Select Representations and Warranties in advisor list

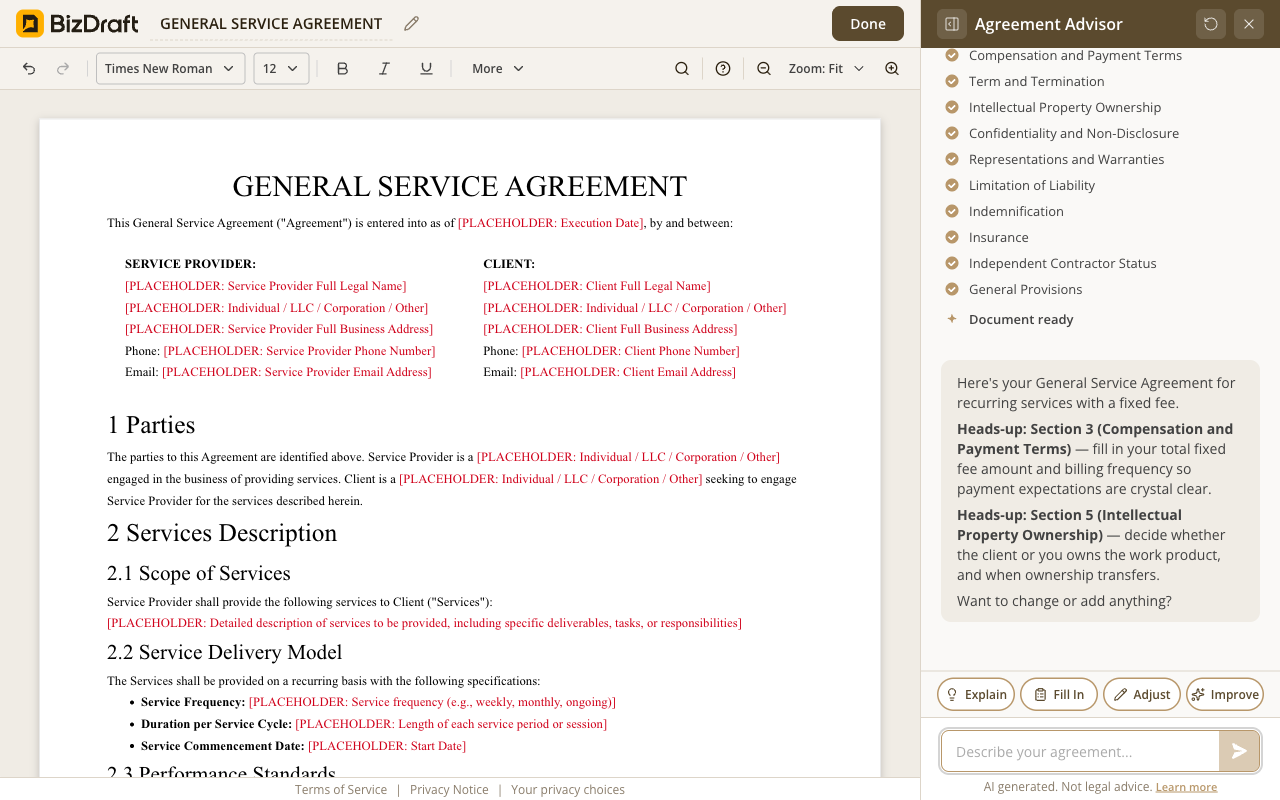(1066, 159)
